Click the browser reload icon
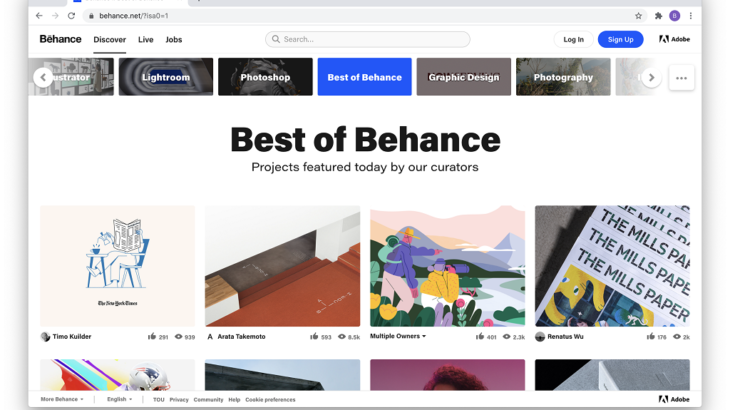The height and width of the screenshot is (410, 730). point(71,16)
